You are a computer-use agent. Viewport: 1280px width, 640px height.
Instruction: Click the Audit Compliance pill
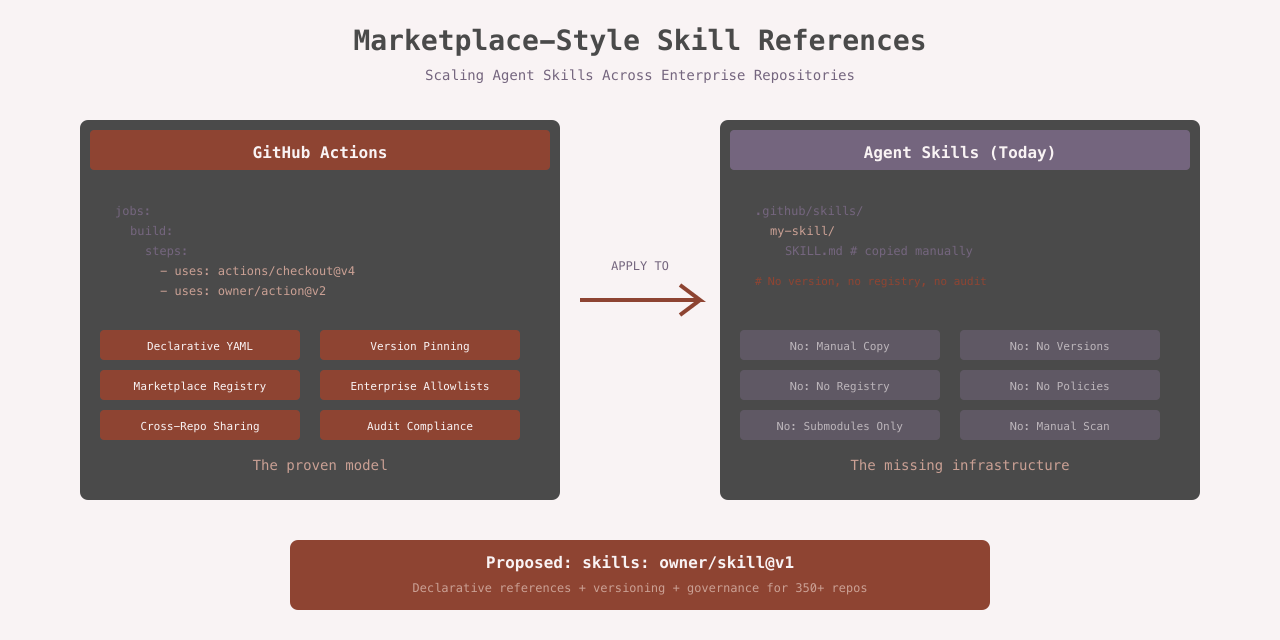420,425
